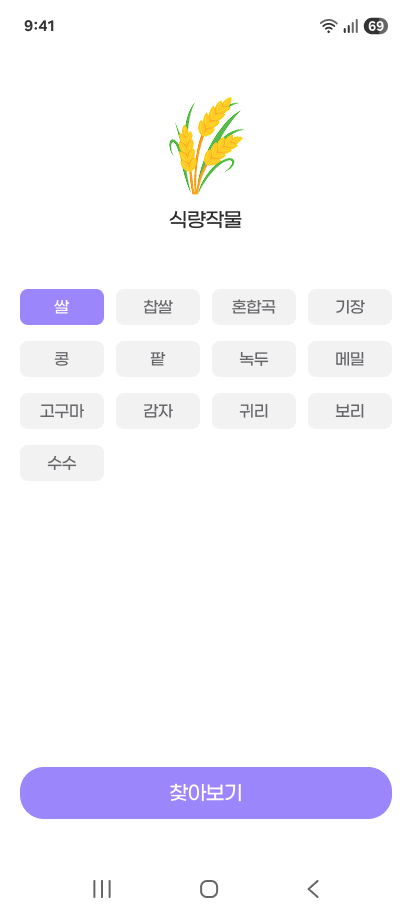This screenshot has height=917, width=412.
Task: Tap the 찾아보기 button
Action: [x=206, y=793]
